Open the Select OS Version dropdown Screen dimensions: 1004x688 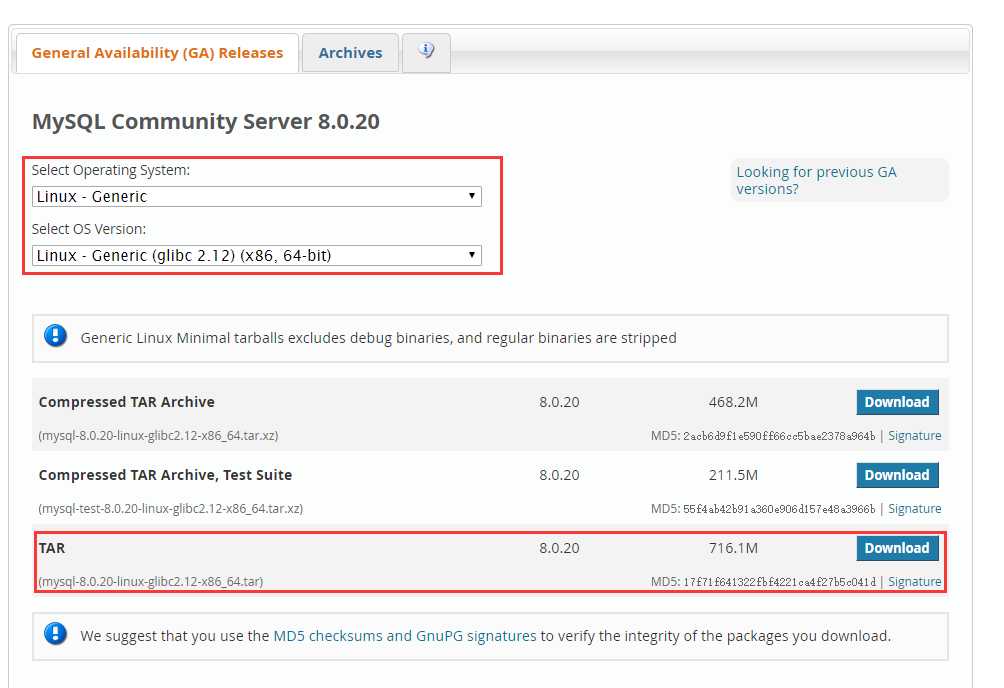click(x=256, y=255)
